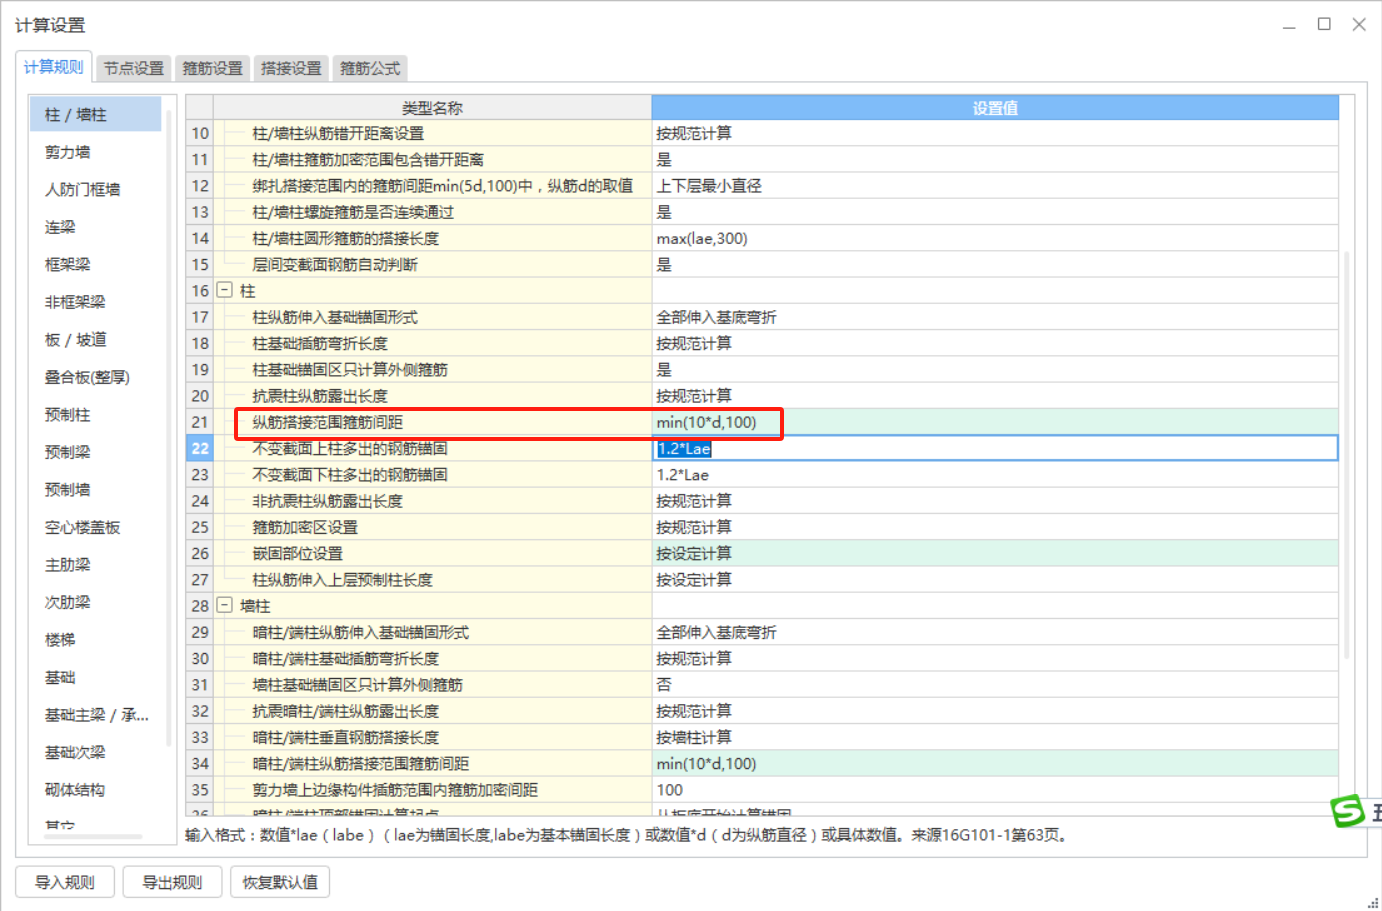The height and width of the screenshot is (911, 1382).
Task: Maximize the 计算设置 window
Action: click(x=1324, y=24)
